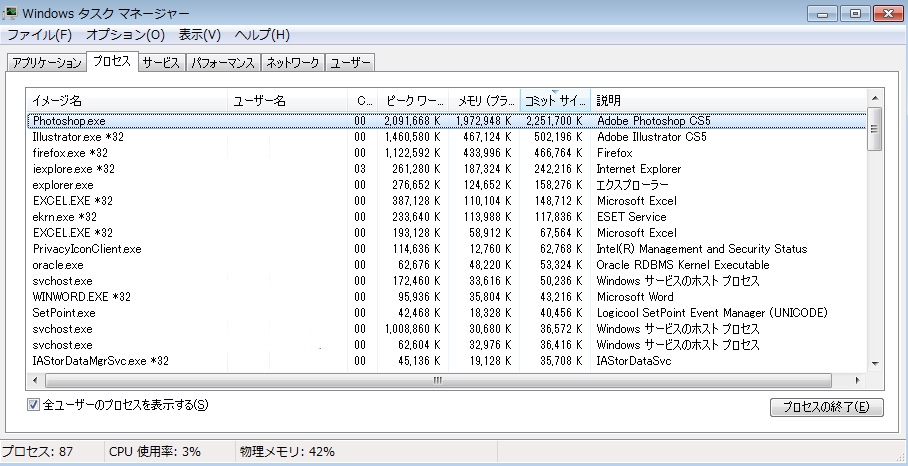Switch to the サービス tab
The image size is (908, 466).
click(162, 63)
